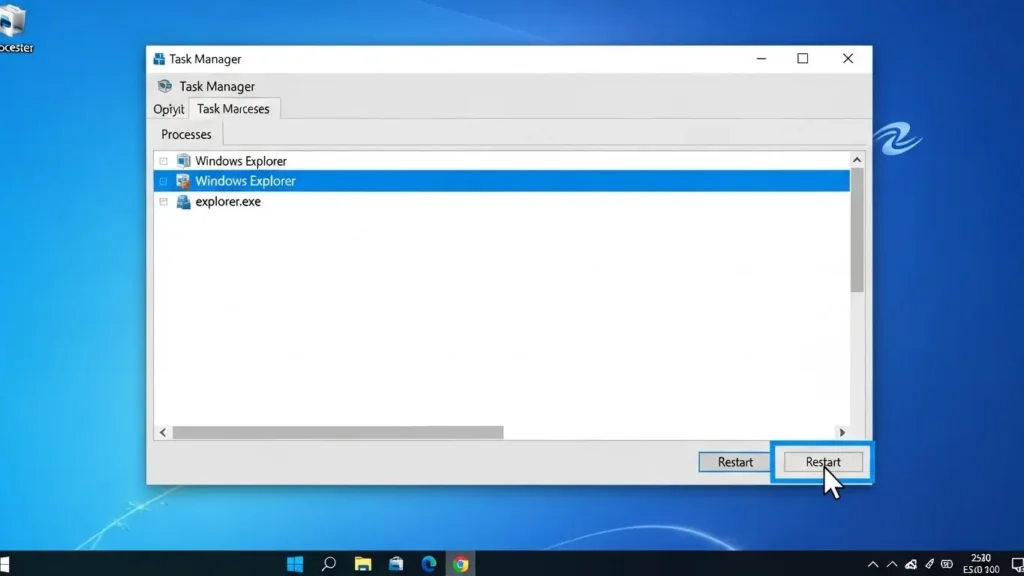Click the explorer.exe process icon
Screen dimensions: 1024x576
click(x=183, y=202)
